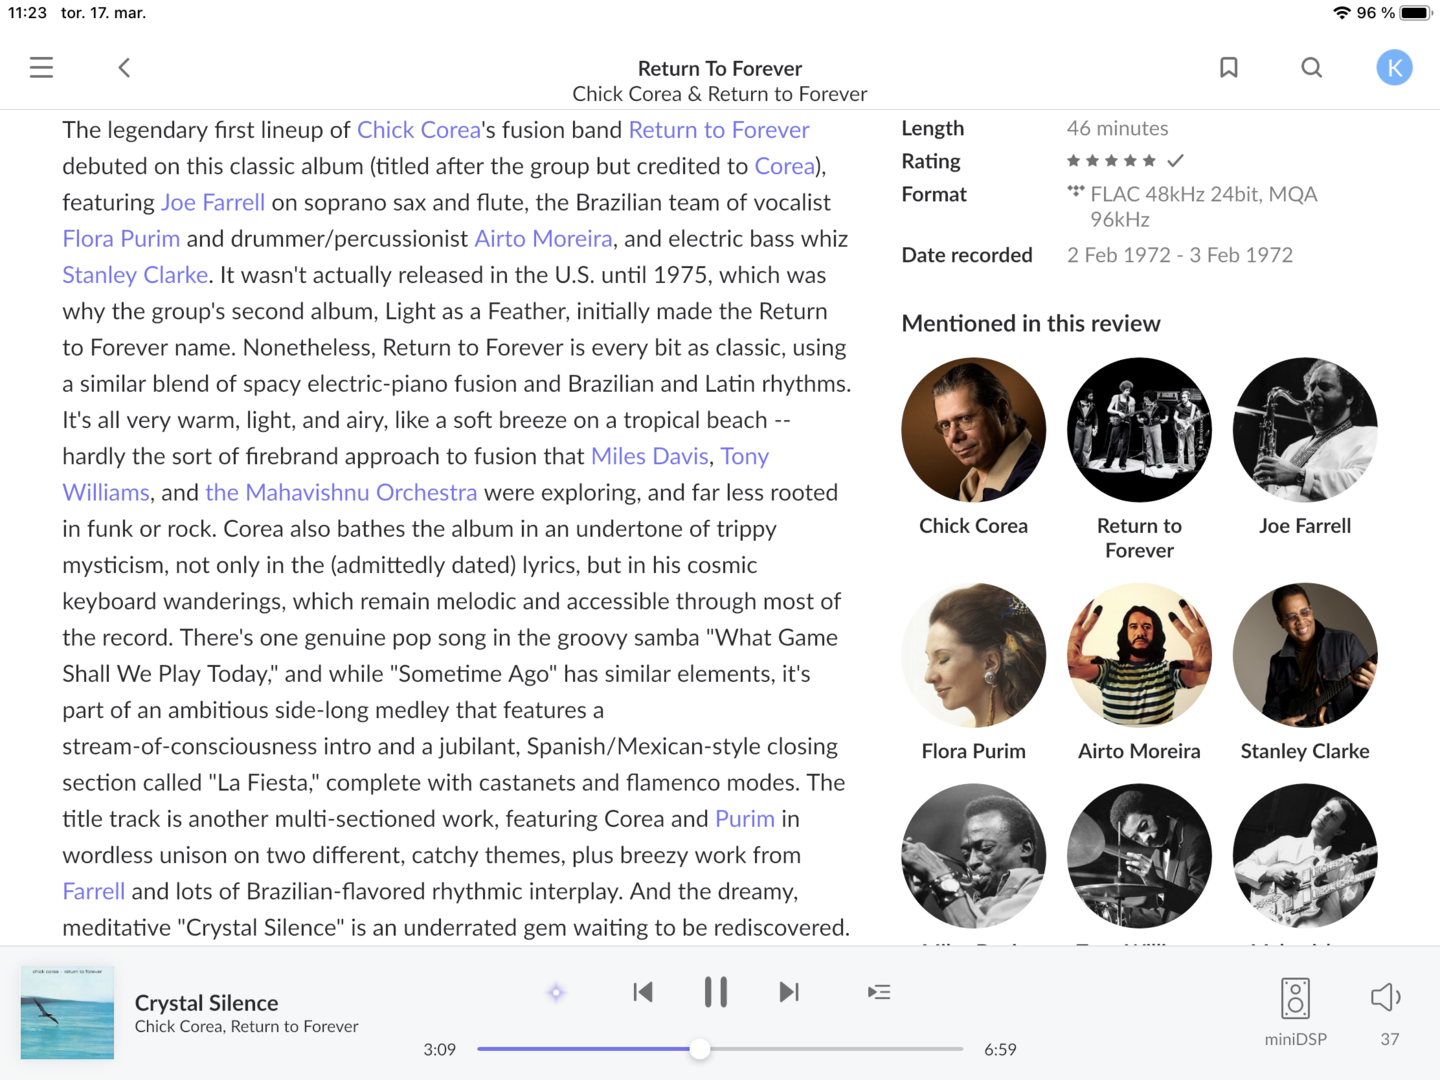
Task: Tap the battery indicator in status bar
Action: 1416,13
